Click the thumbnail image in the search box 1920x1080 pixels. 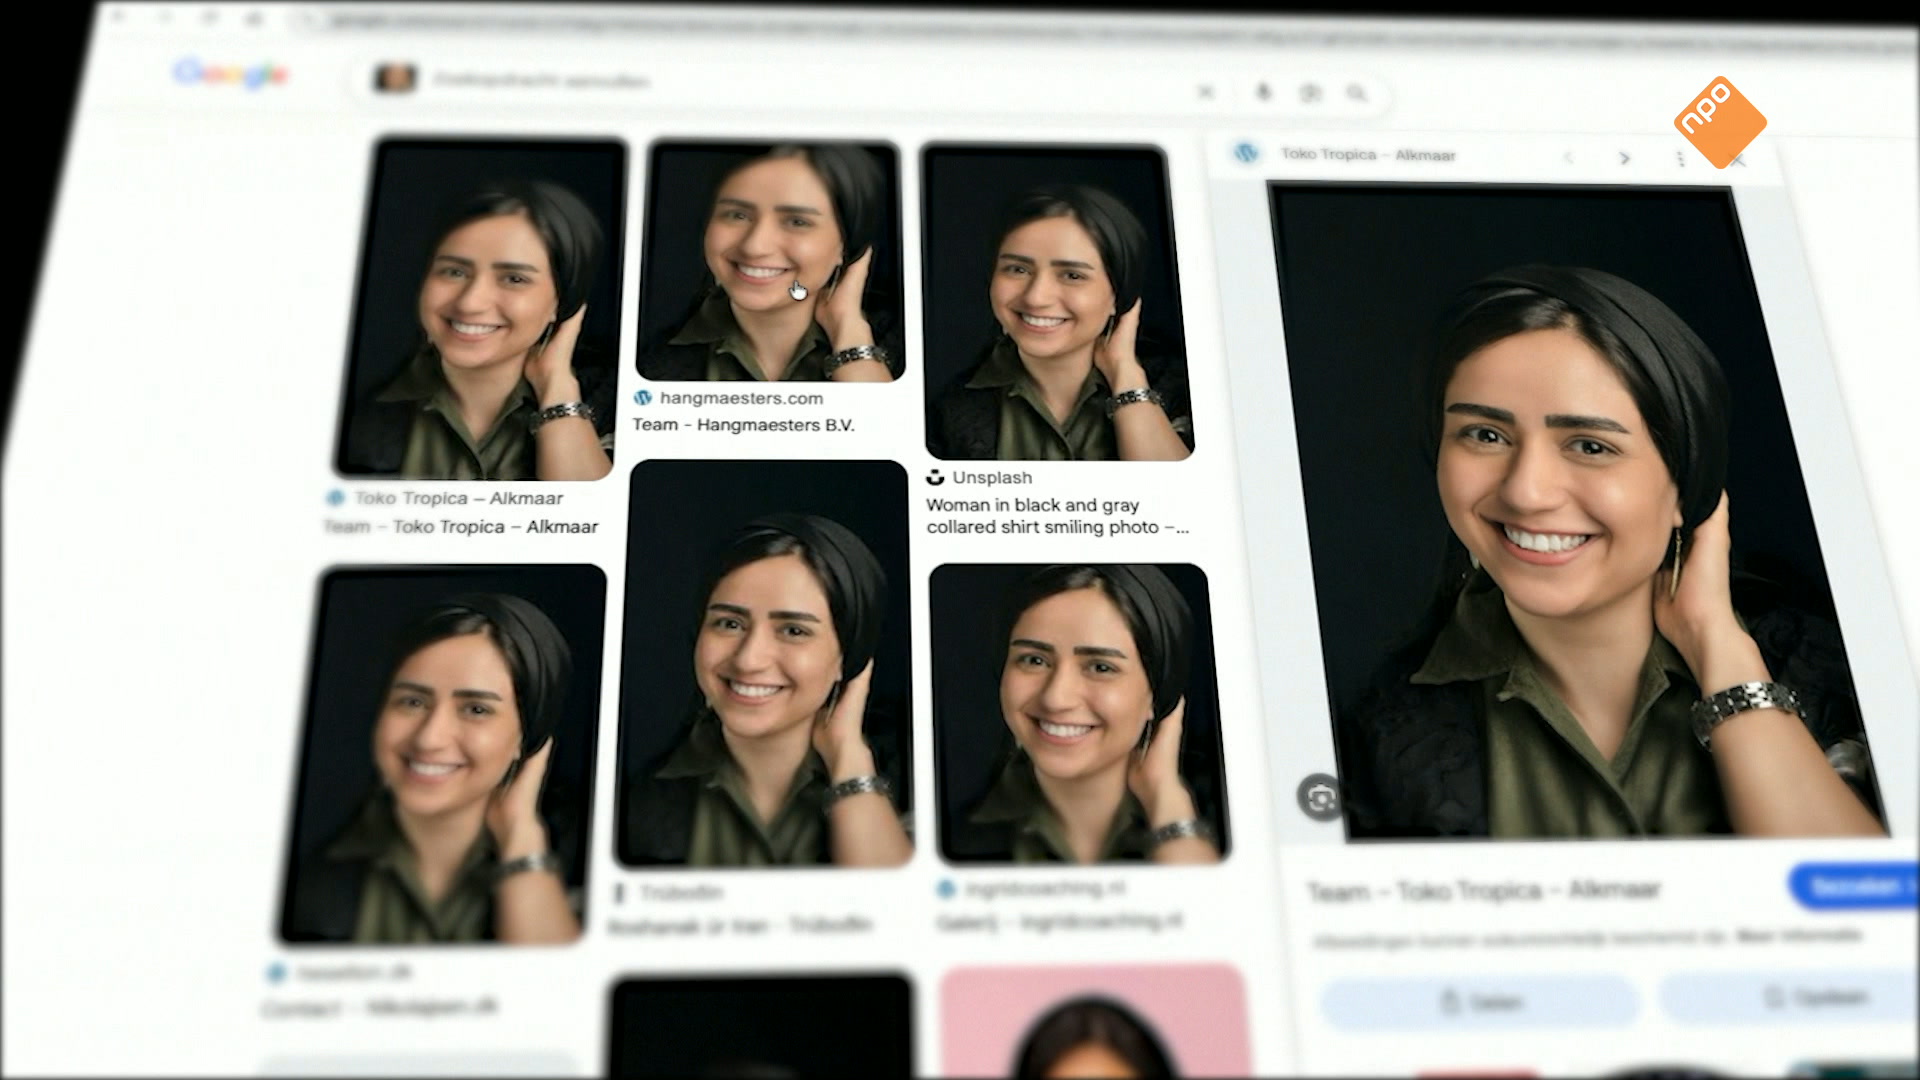tap(395, 78)
